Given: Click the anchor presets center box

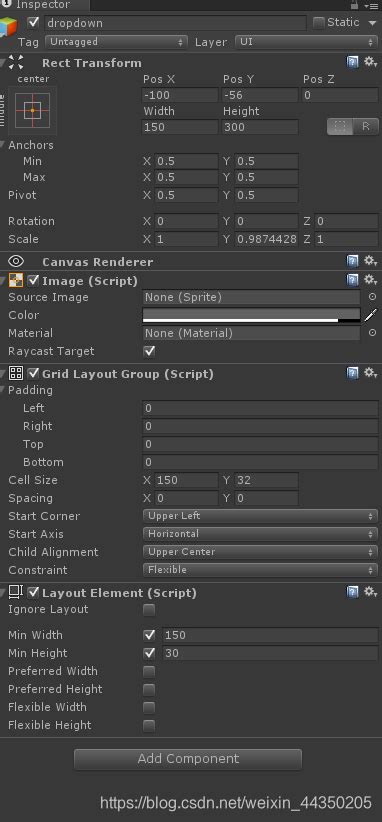Looking at the screenshot, I should coord(32,111).
